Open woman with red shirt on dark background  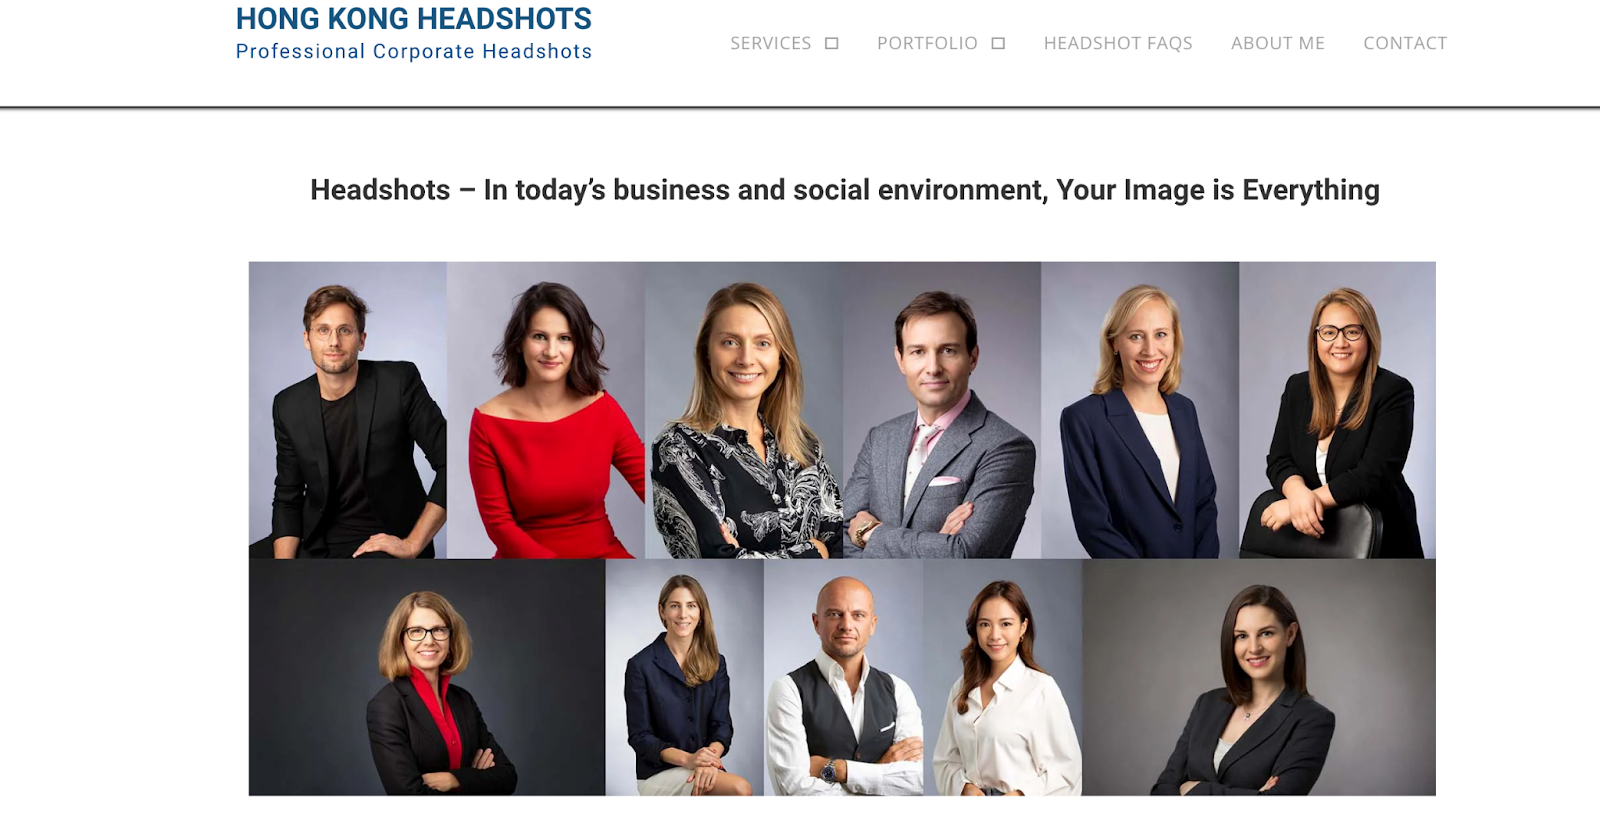(427, 677)
